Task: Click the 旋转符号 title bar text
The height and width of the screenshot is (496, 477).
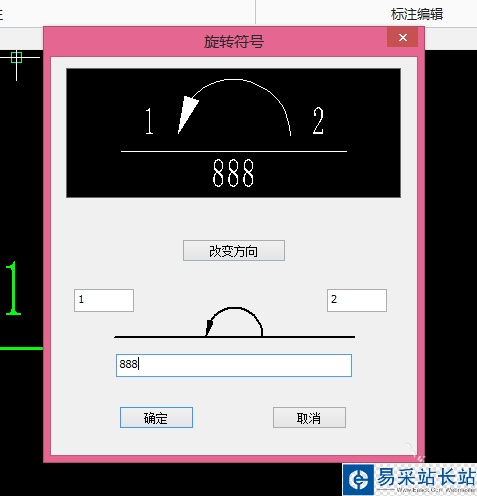Action: tap(234, 42)
